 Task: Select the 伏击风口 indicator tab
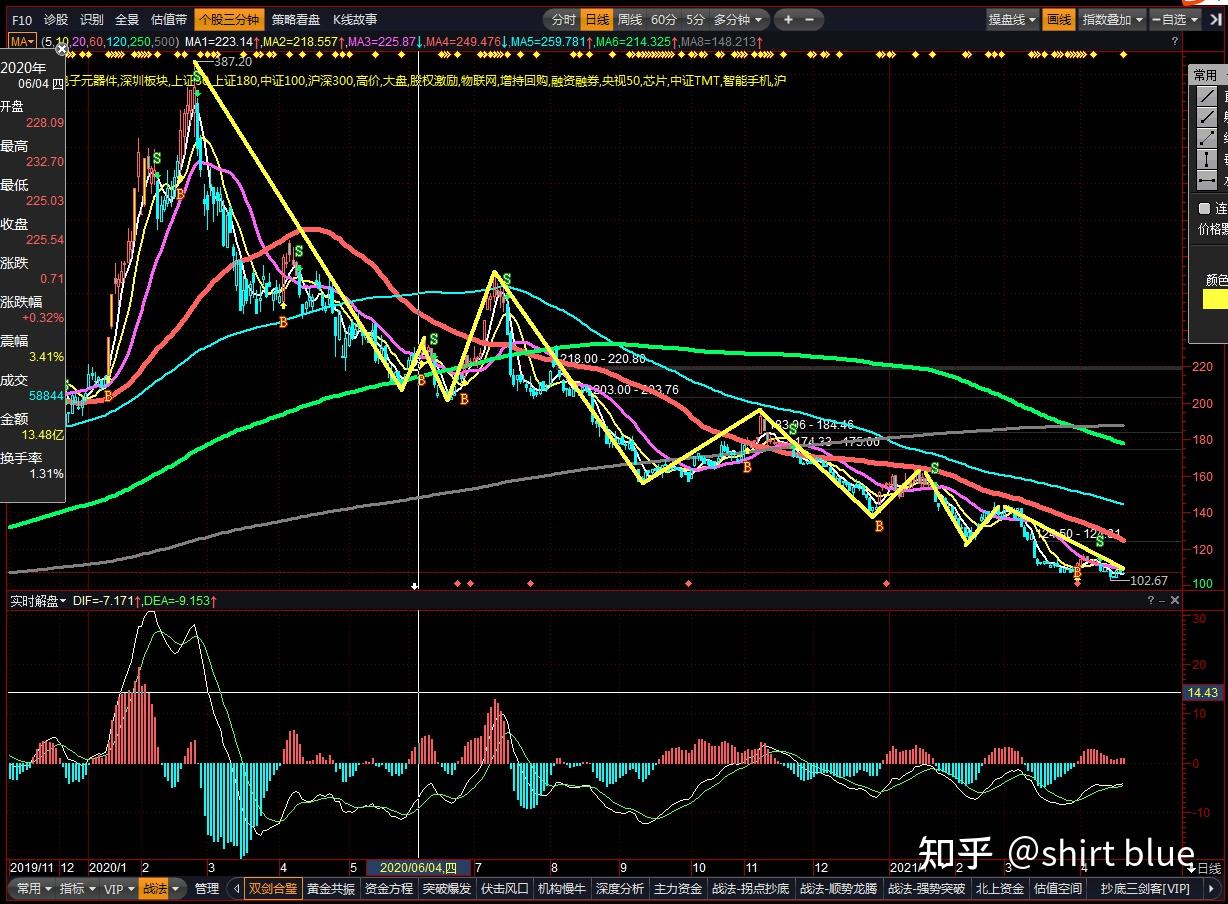(505, 888)
